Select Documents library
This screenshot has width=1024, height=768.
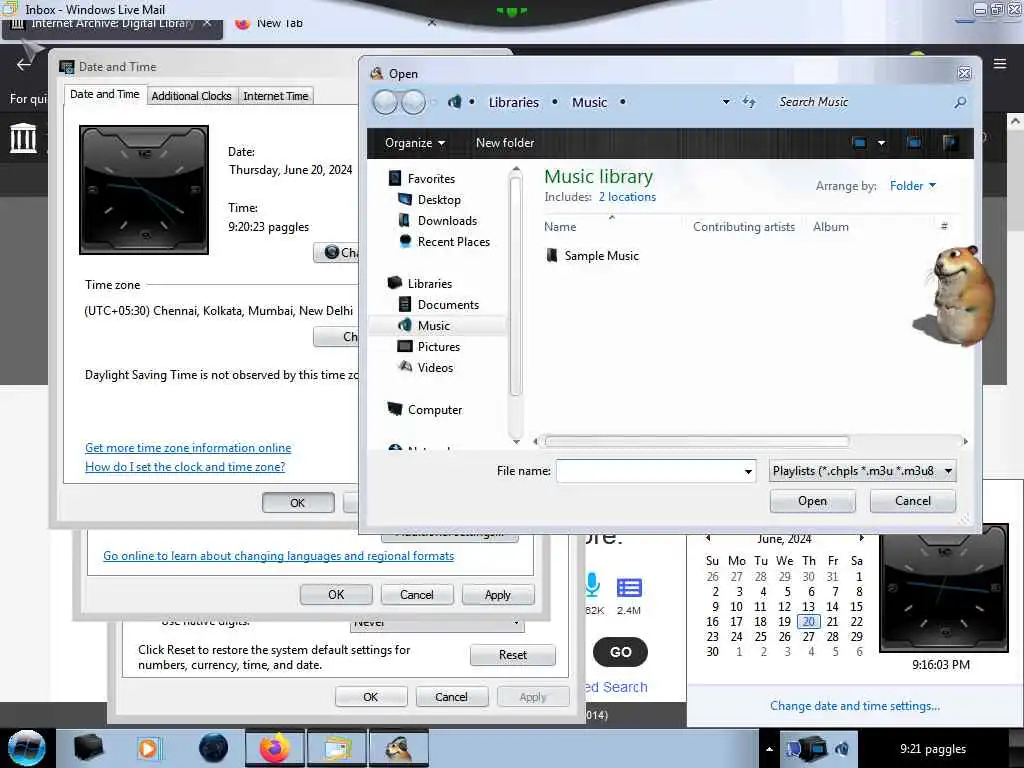[x=448, y=304]
